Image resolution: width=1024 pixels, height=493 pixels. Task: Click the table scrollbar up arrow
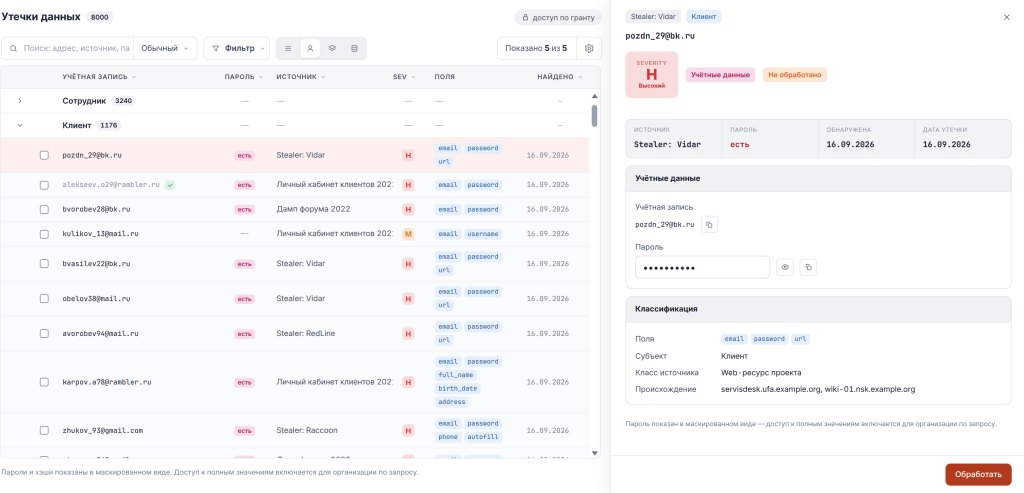594,96
